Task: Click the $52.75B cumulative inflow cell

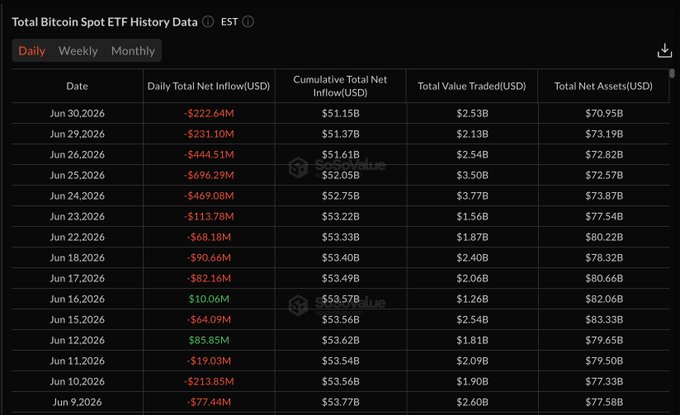Action: (x=340, y=196)
